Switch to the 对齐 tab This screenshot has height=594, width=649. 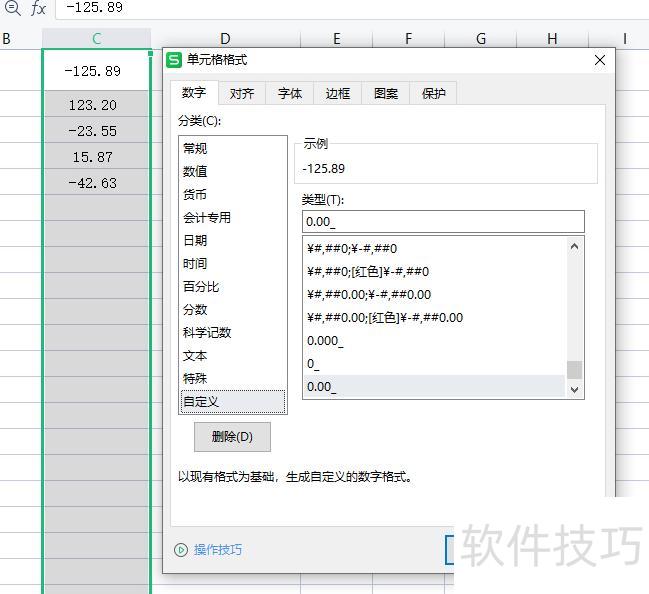coord(242,93)
